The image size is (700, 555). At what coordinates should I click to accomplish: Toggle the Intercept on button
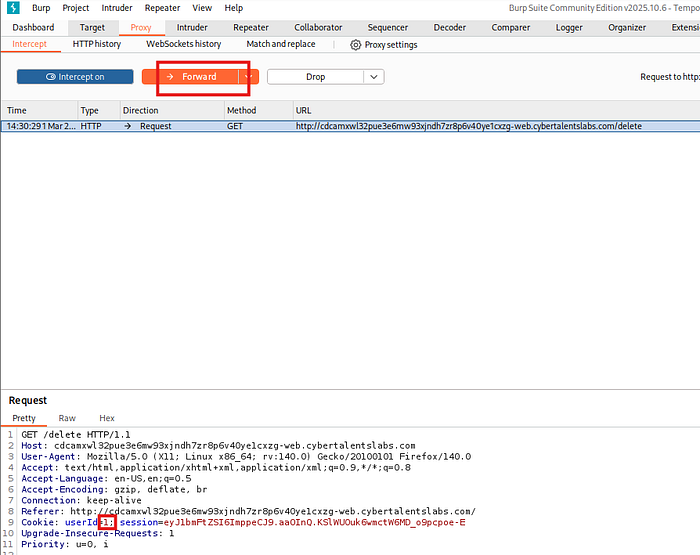(x=75, y=77)
